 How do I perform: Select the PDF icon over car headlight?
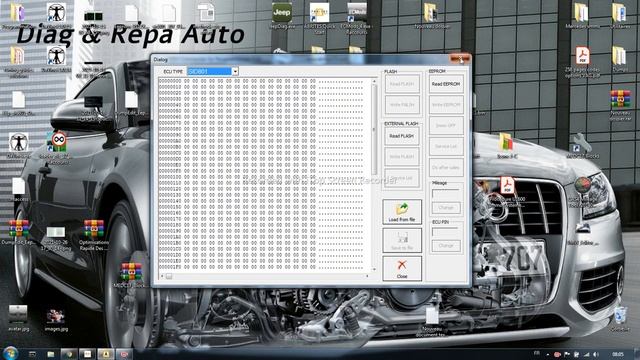(x=507, y=186)
